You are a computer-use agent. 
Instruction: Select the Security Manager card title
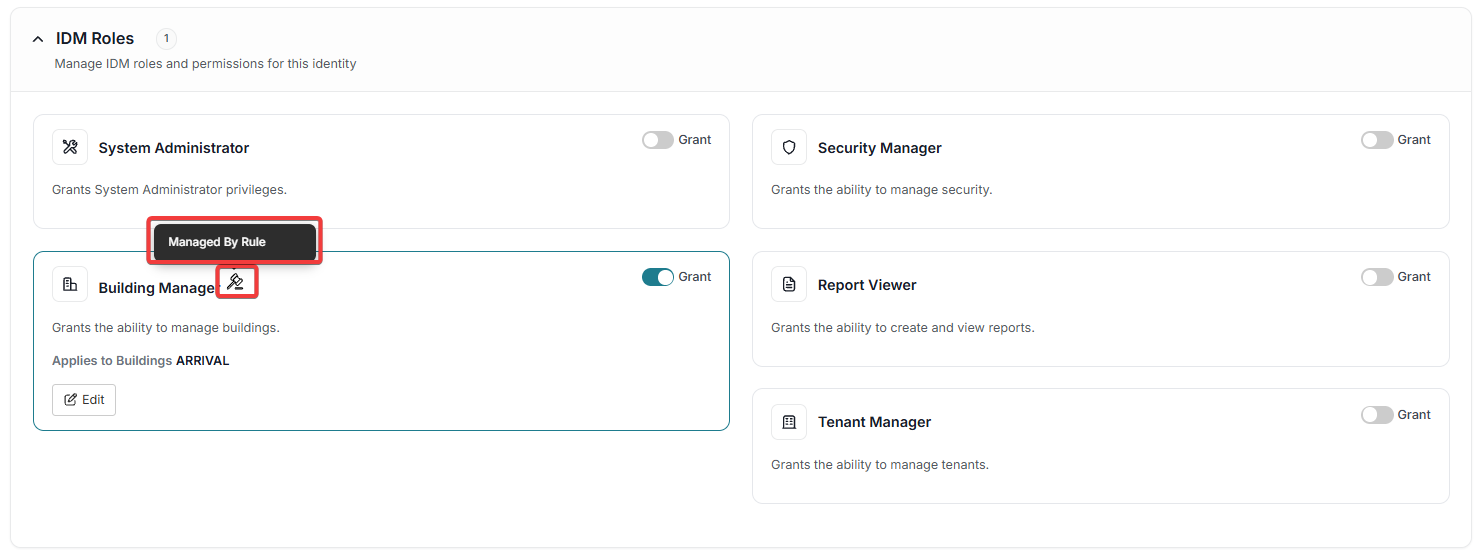[x=879, y=148]
